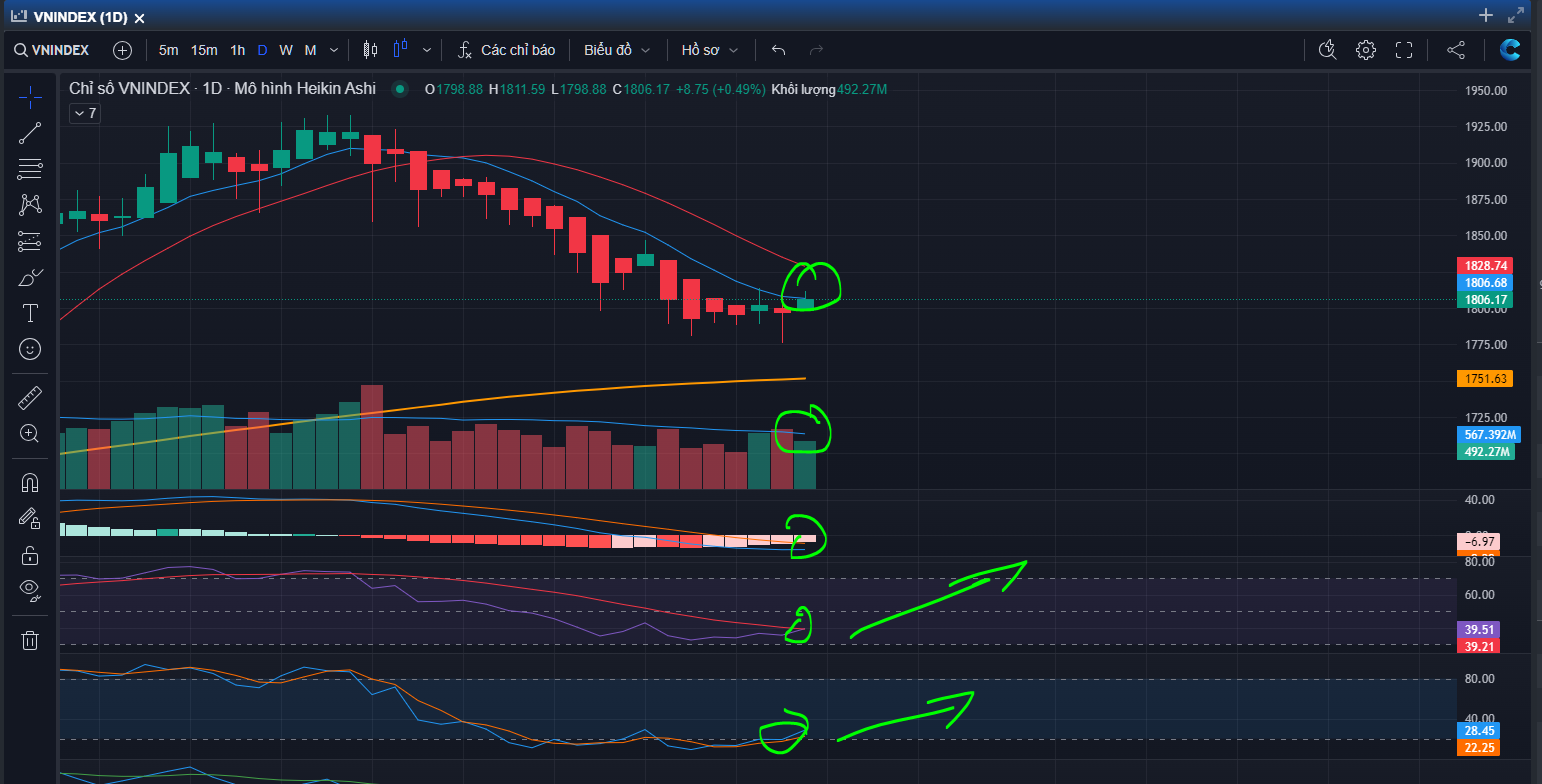Select the brush drawing tool

(30, 277)
